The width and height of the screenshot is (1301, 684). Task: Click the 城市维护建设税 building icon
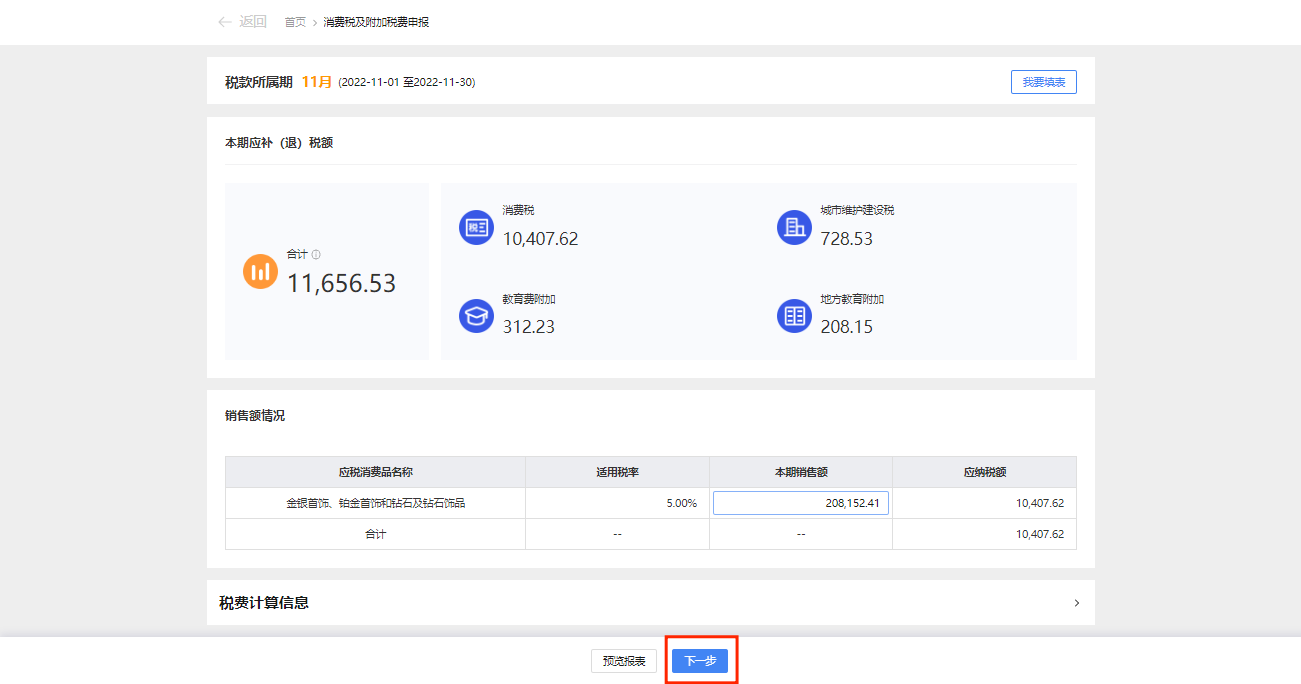[794, 228]
